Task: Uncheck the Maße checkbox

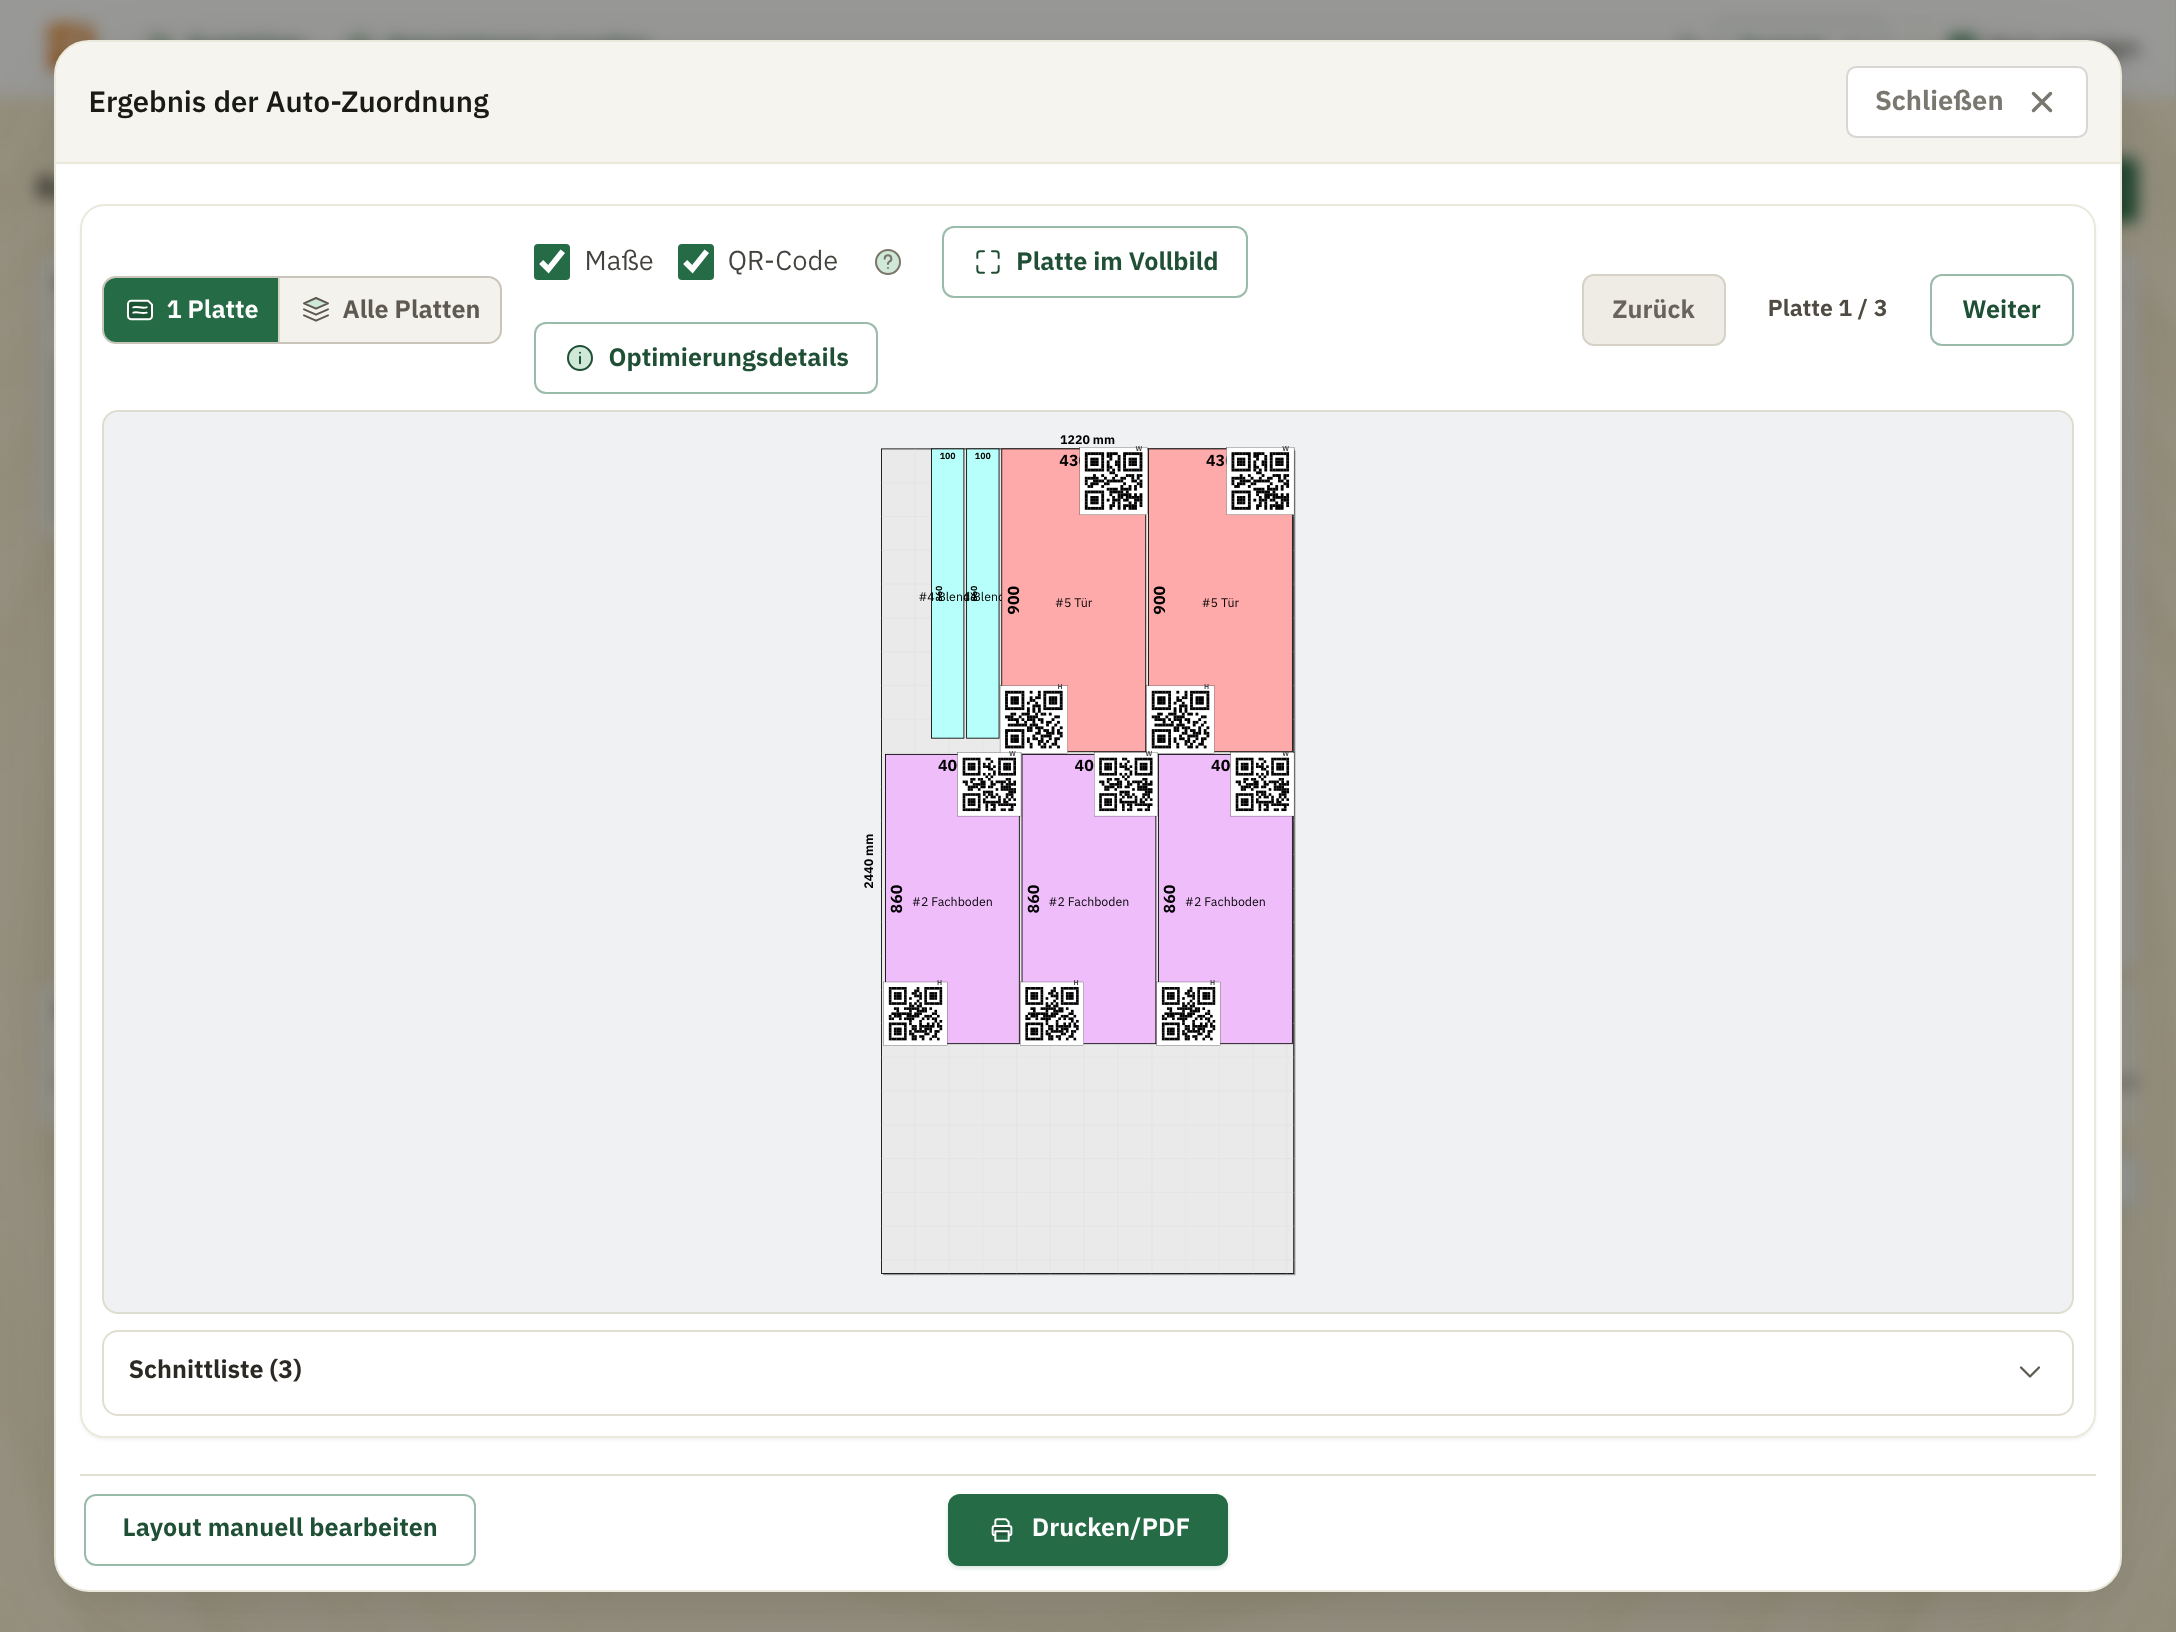Action: point(552,262)
